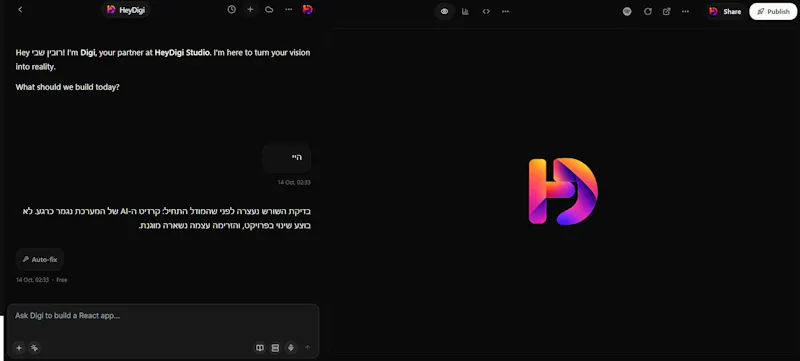
Task: Switch to code view brackets icon
Action: coord(486,11)
